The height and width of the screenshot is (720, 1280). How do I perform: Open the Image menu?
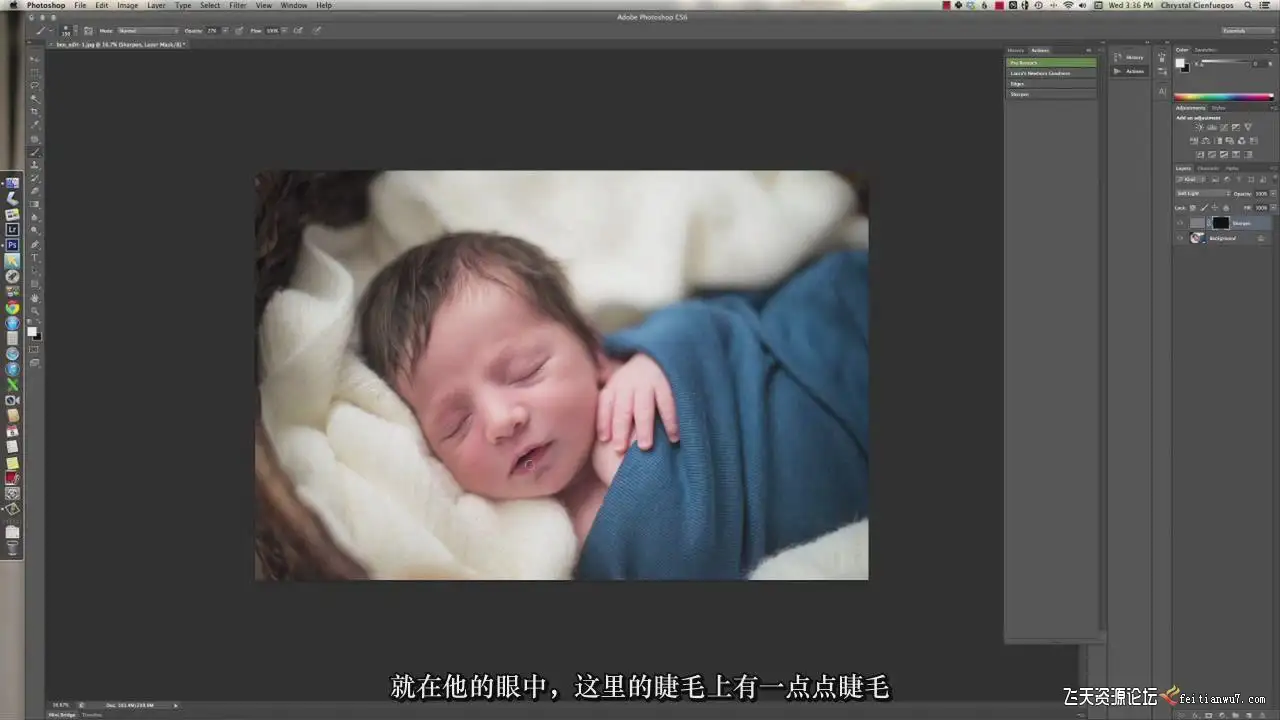pos(128,5)
